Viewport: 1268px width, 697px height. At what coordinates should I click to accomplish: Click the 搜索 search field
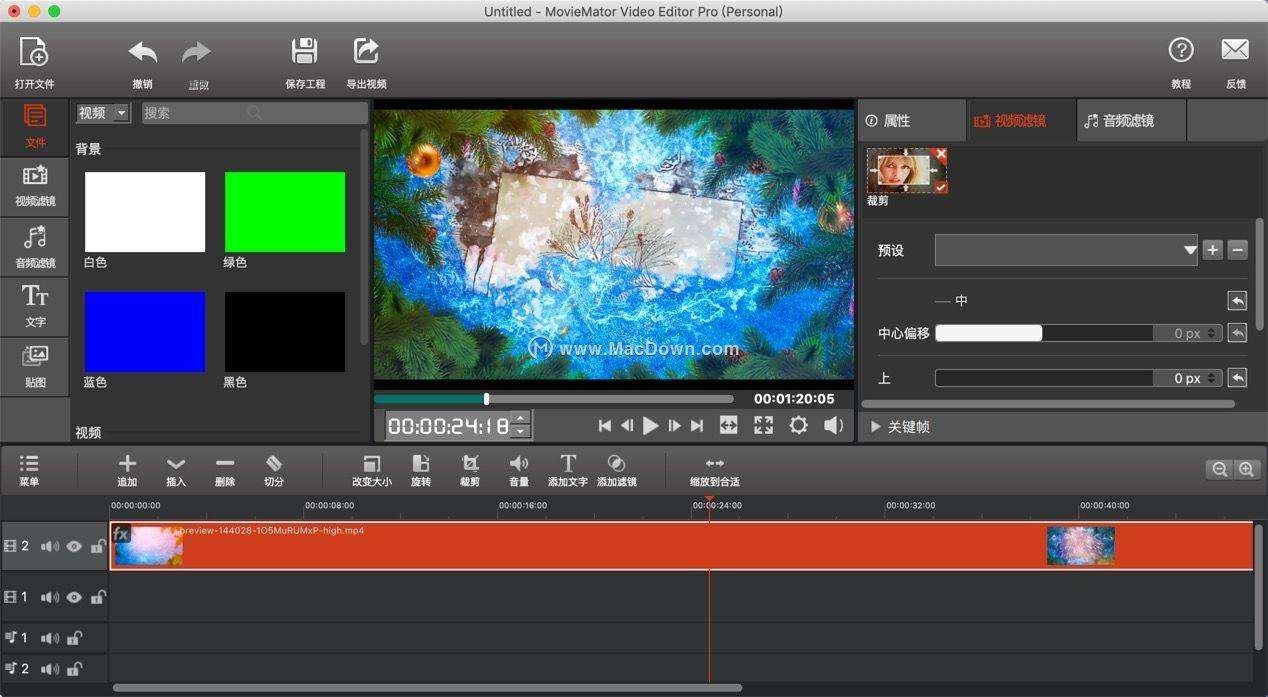(254, 113)
